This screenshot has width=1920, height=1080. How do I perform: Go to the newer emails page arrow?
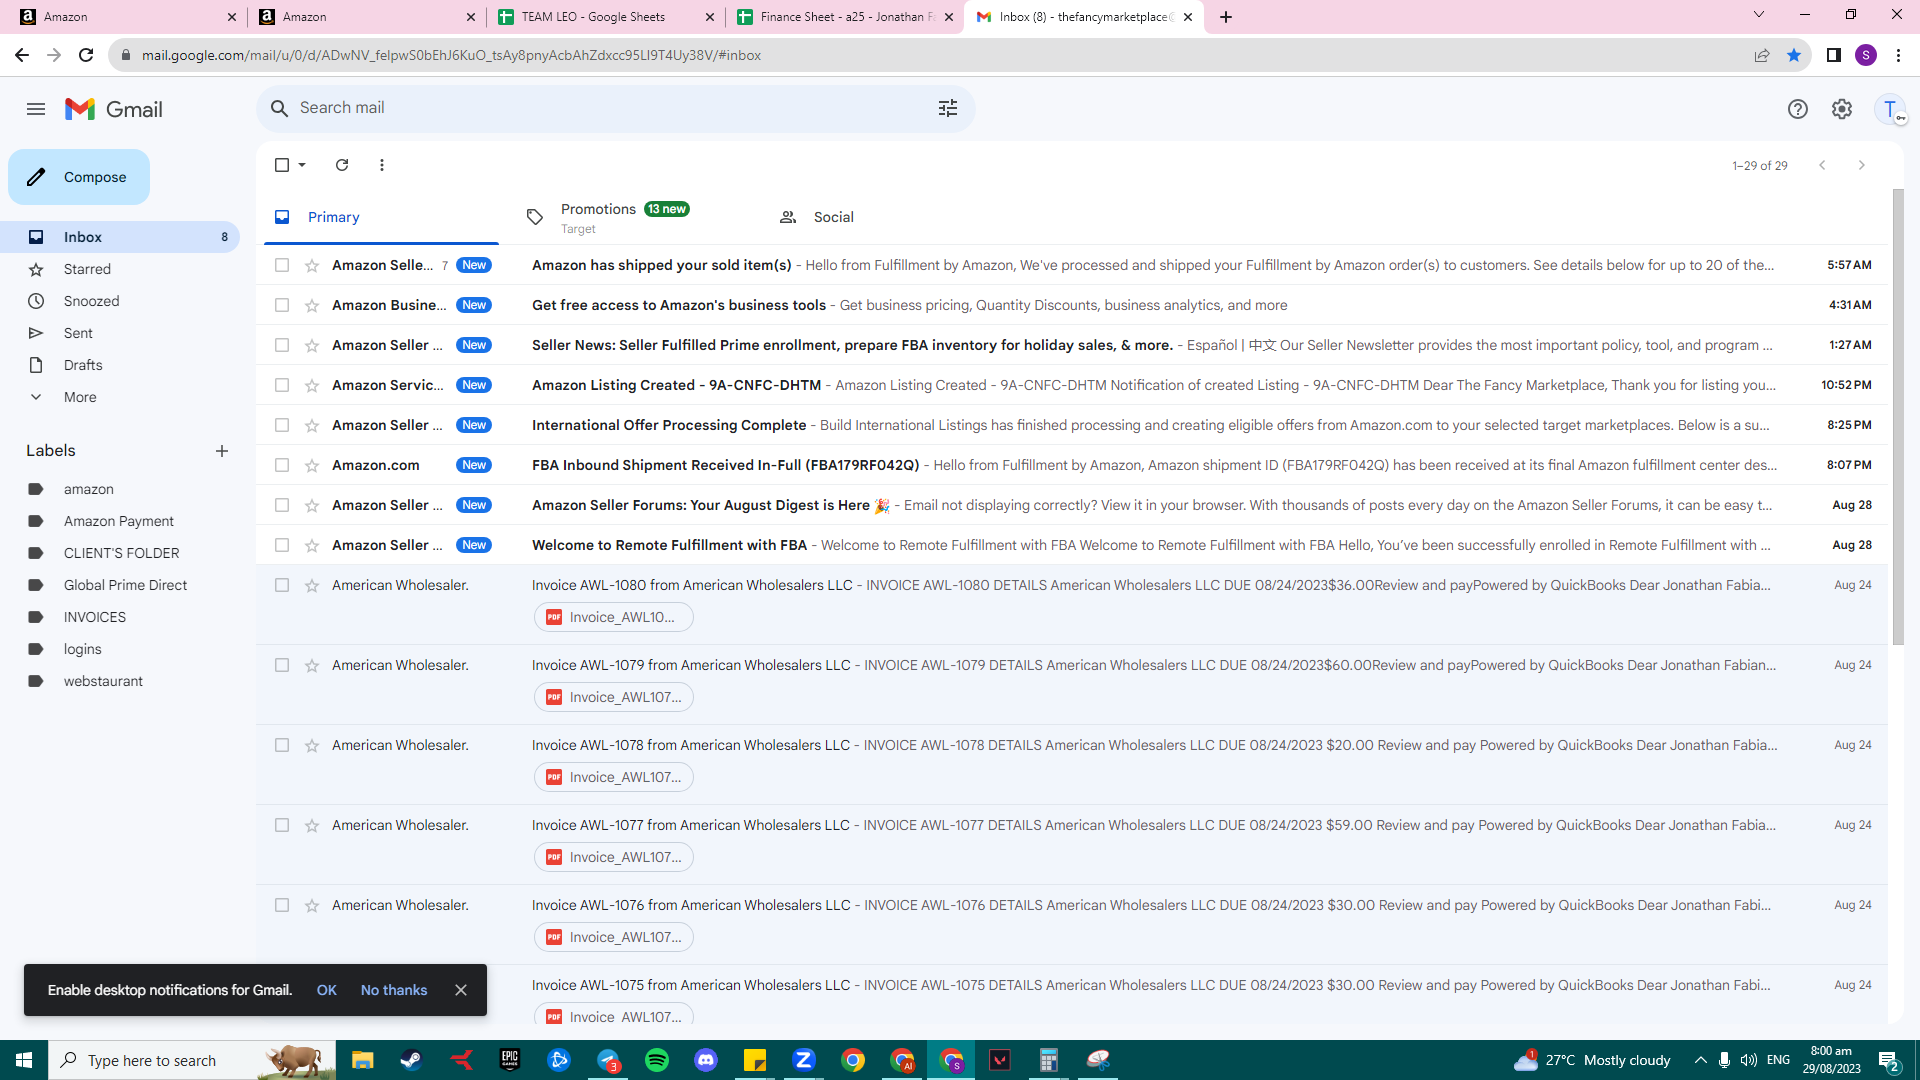coord(1822,165)
